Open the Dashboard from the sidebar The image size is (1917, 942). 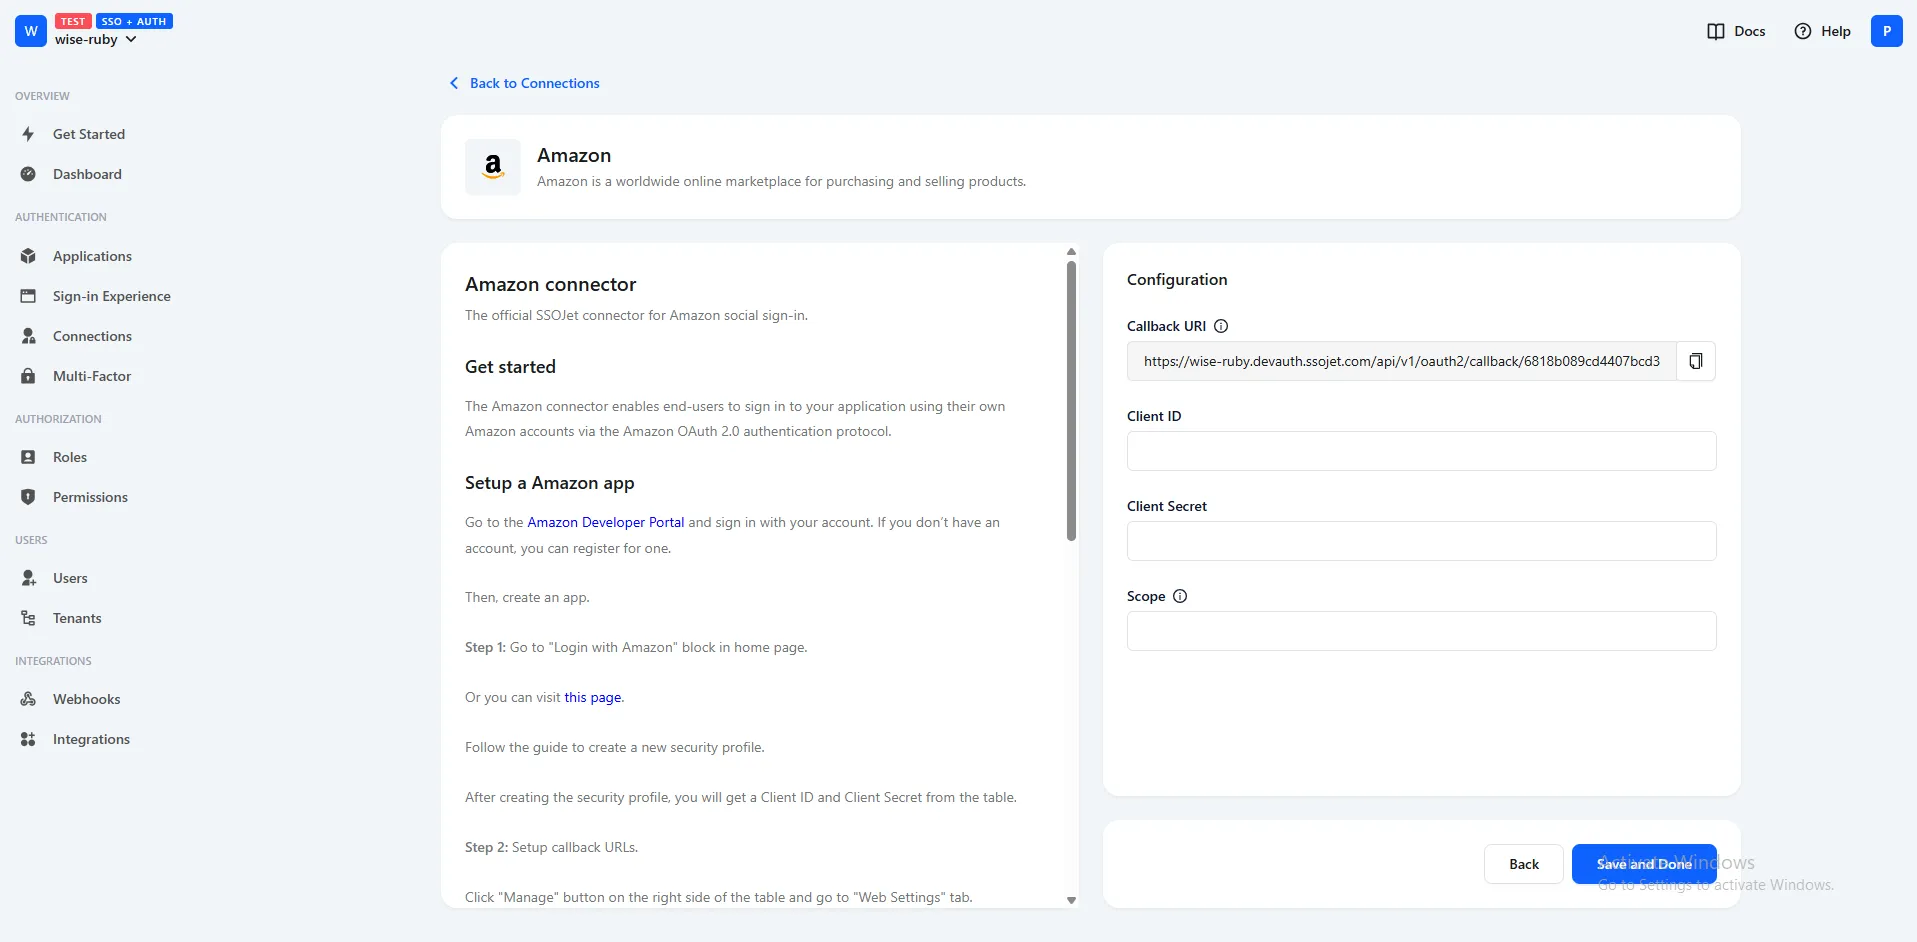(86, 173)
